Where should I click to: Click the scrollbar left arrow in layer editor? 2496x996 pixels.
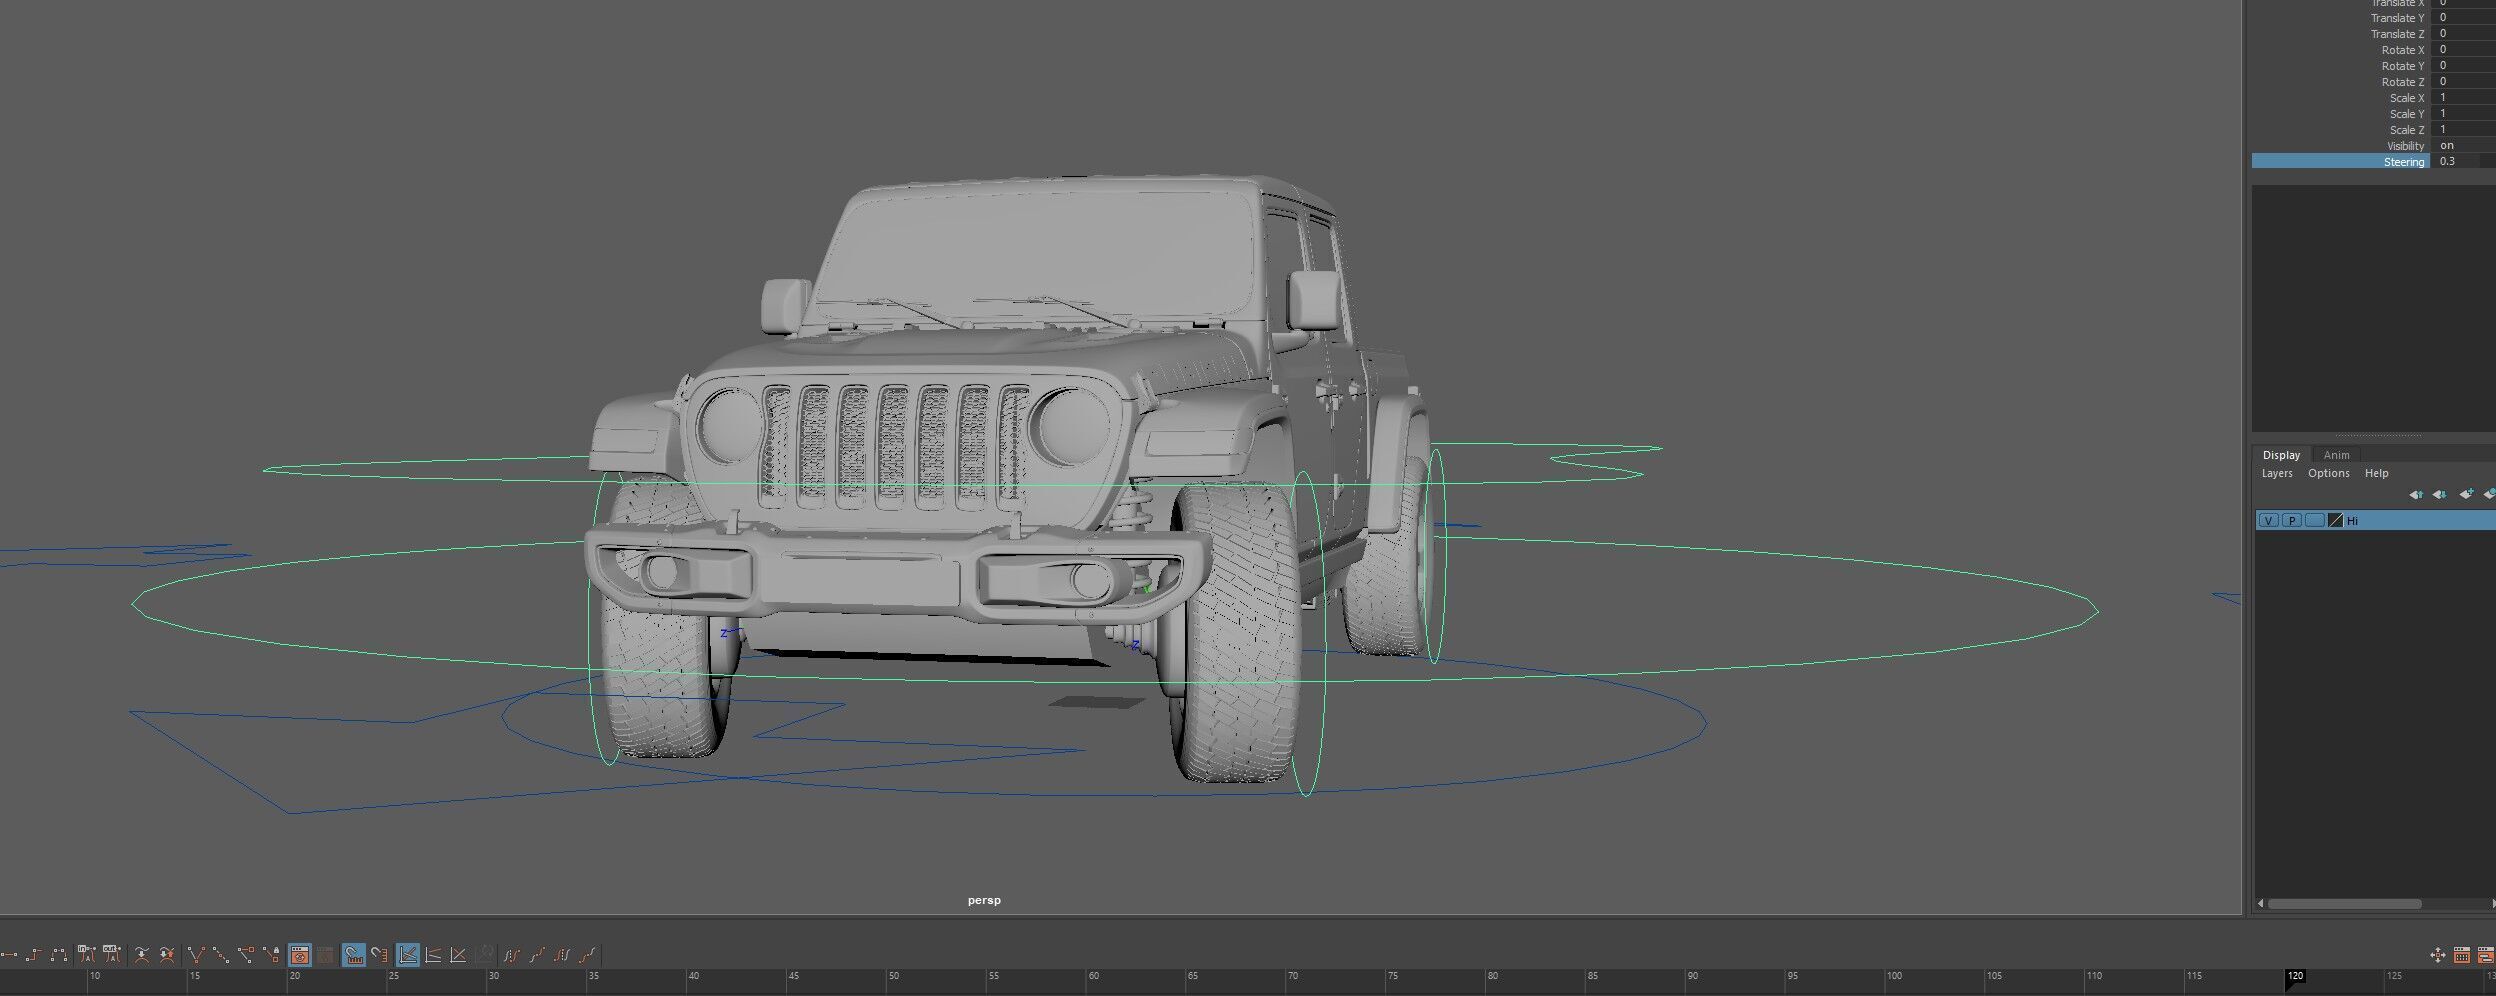click(x=2260, y=904)
